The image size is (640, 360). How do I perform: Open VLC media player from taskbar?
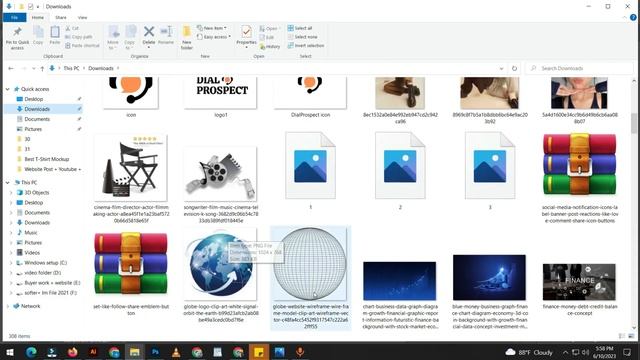(176, 352)
